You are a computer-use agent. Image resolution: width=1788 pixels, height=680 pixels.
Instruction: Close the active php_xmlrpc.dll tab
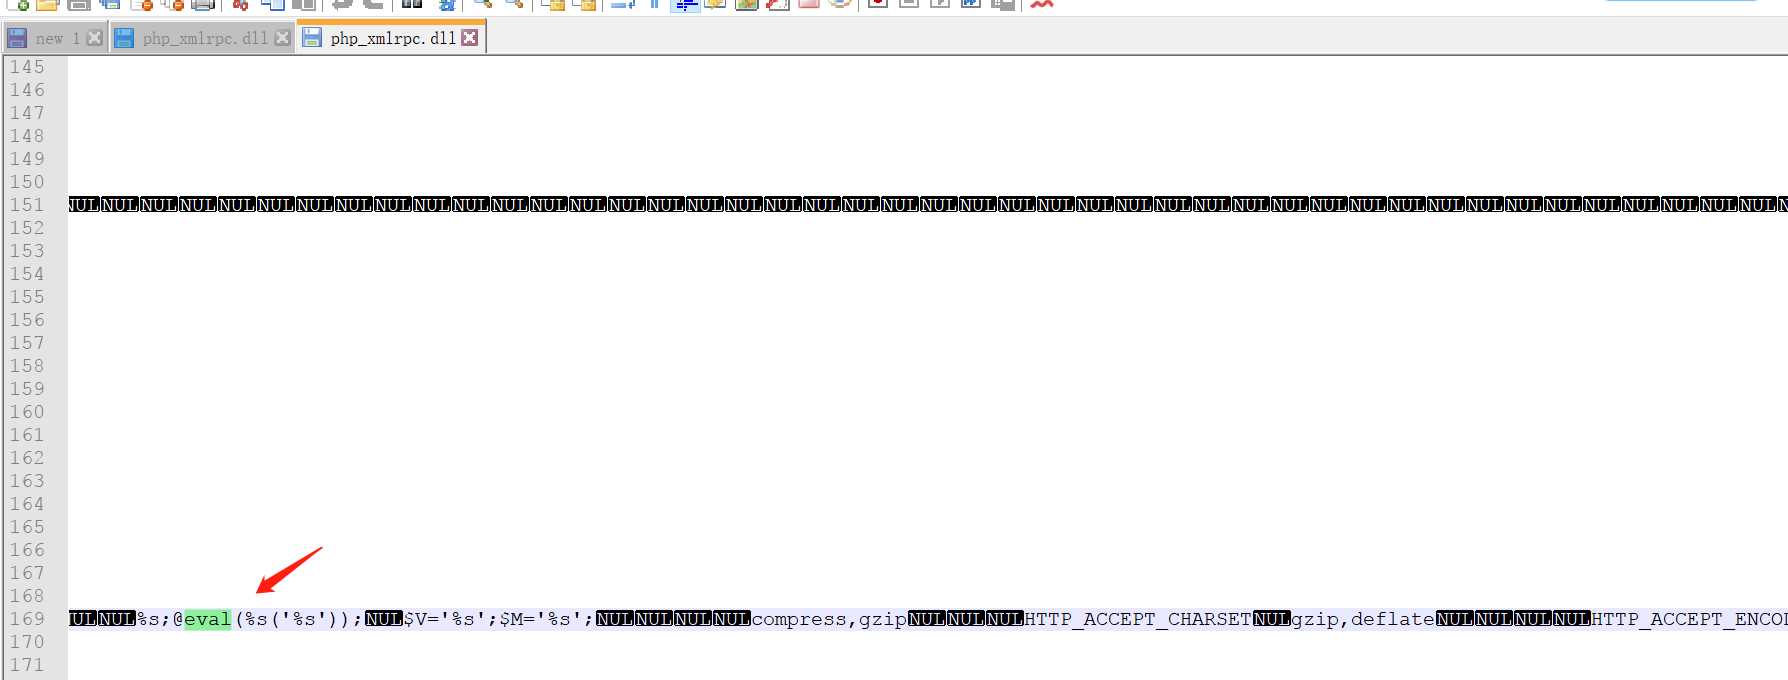tap(469, 38)
